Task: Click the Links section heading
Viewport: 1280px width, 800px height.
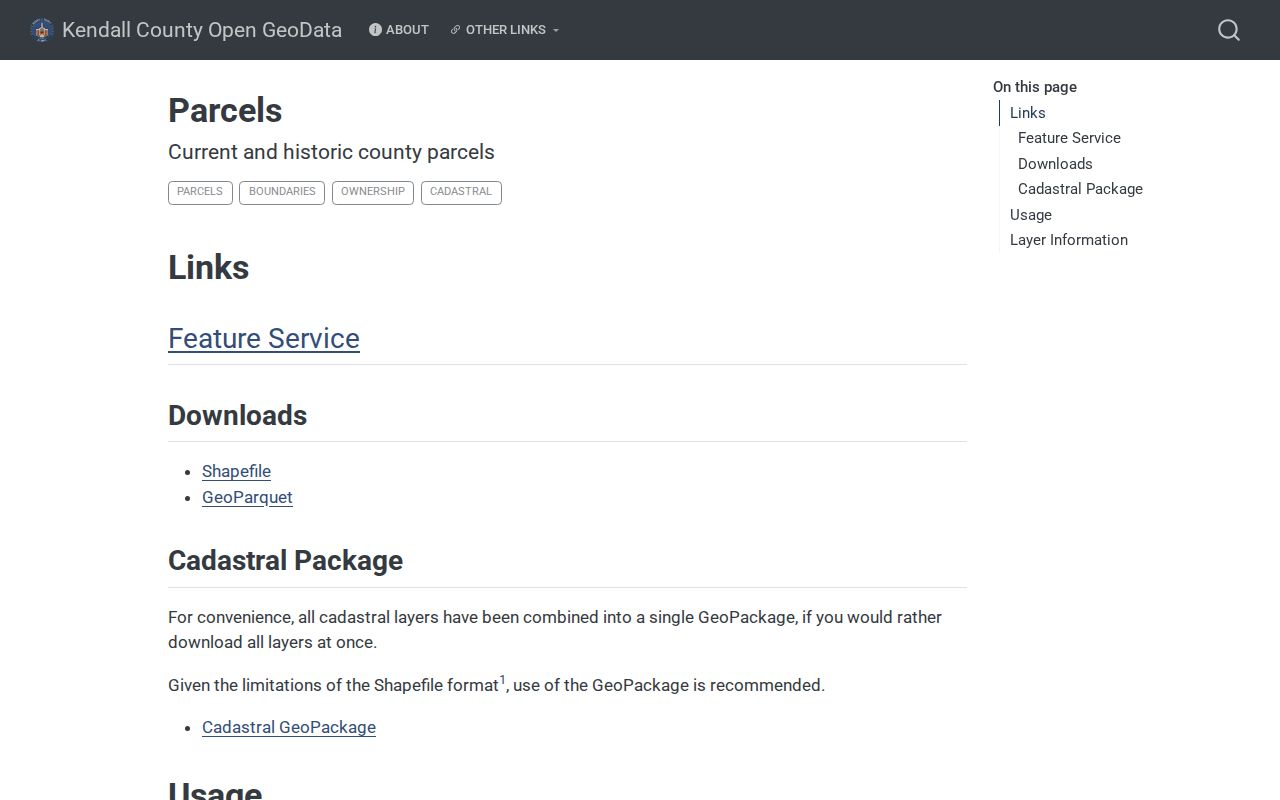Action: tap(209, 267)
